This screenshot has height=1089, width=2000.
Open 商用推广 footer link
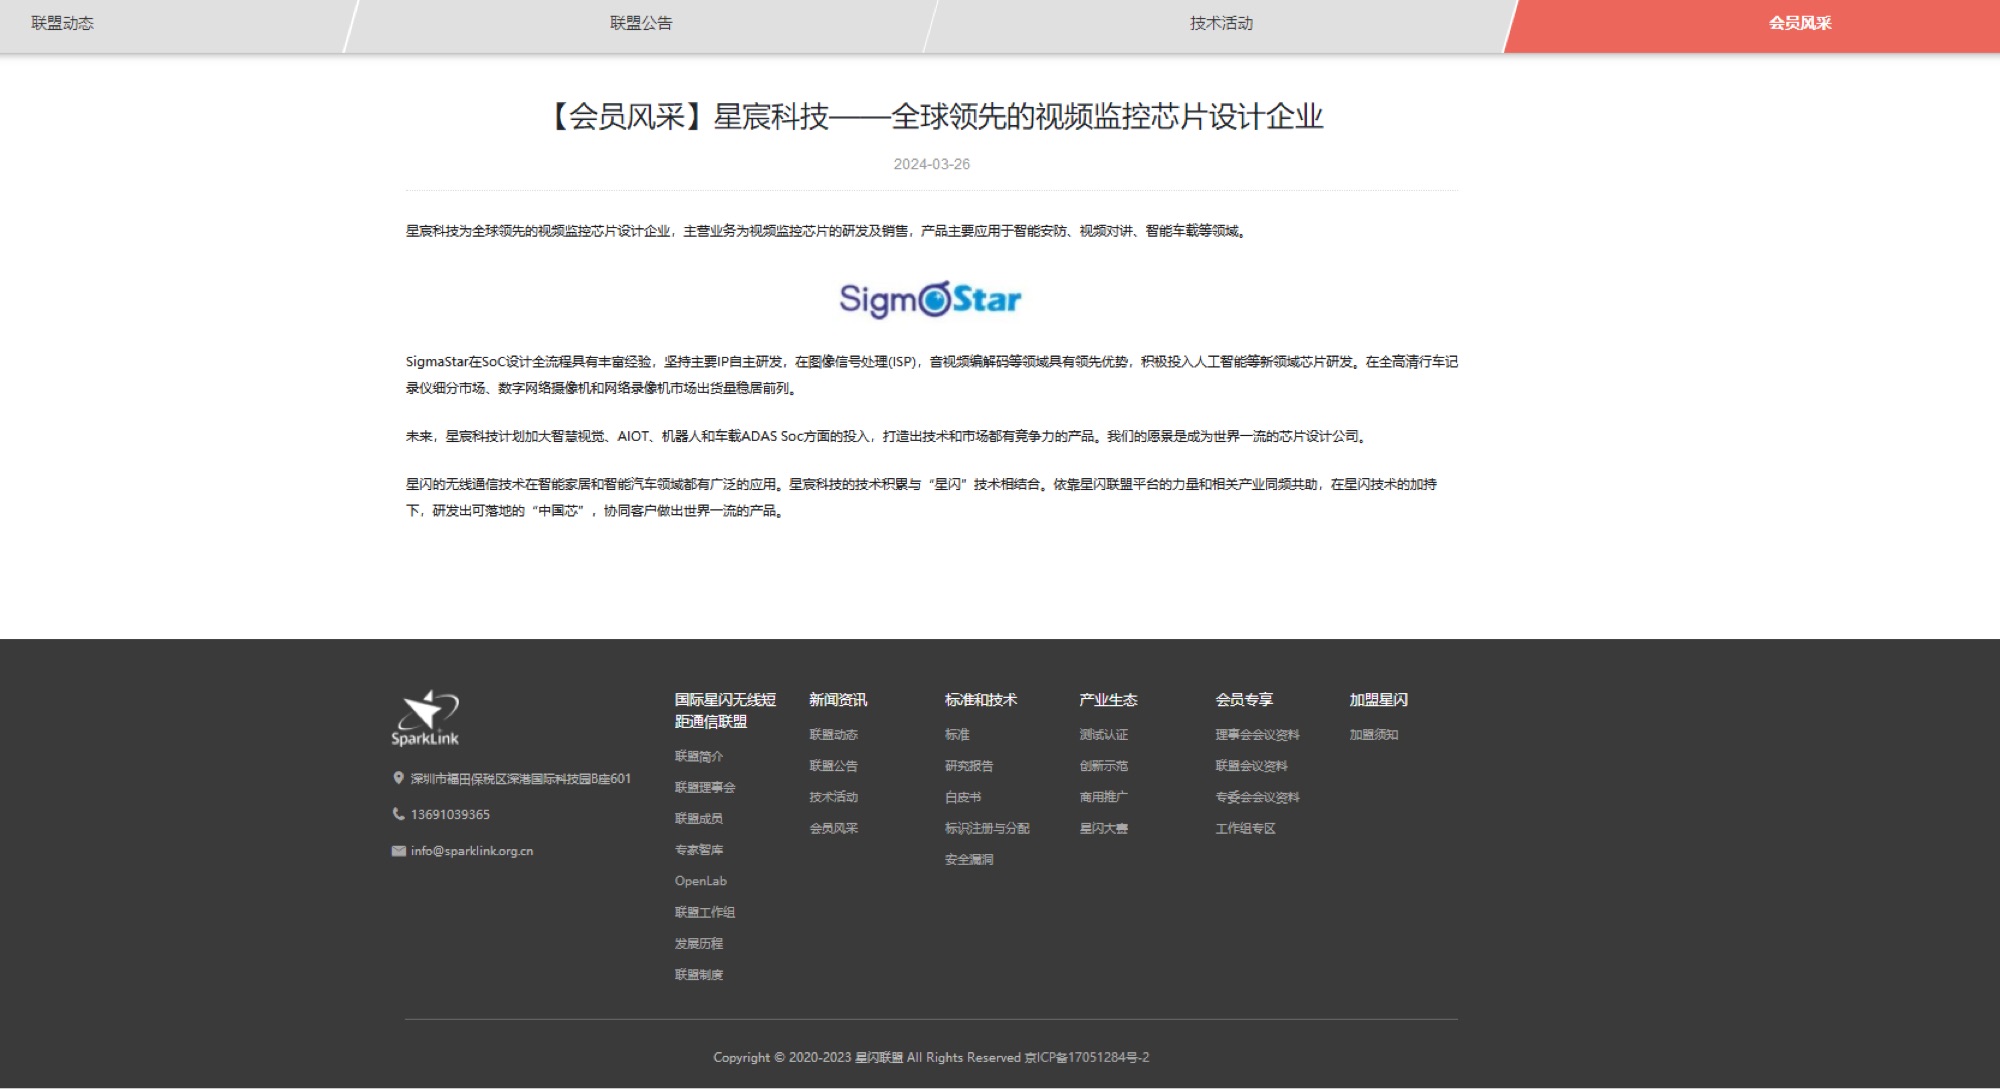pos(1103,797)
